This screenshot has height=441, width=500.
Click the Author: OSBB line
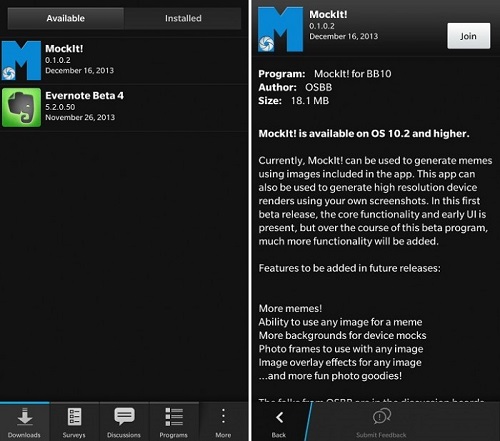pyautogui.click(x=295, y=87)
